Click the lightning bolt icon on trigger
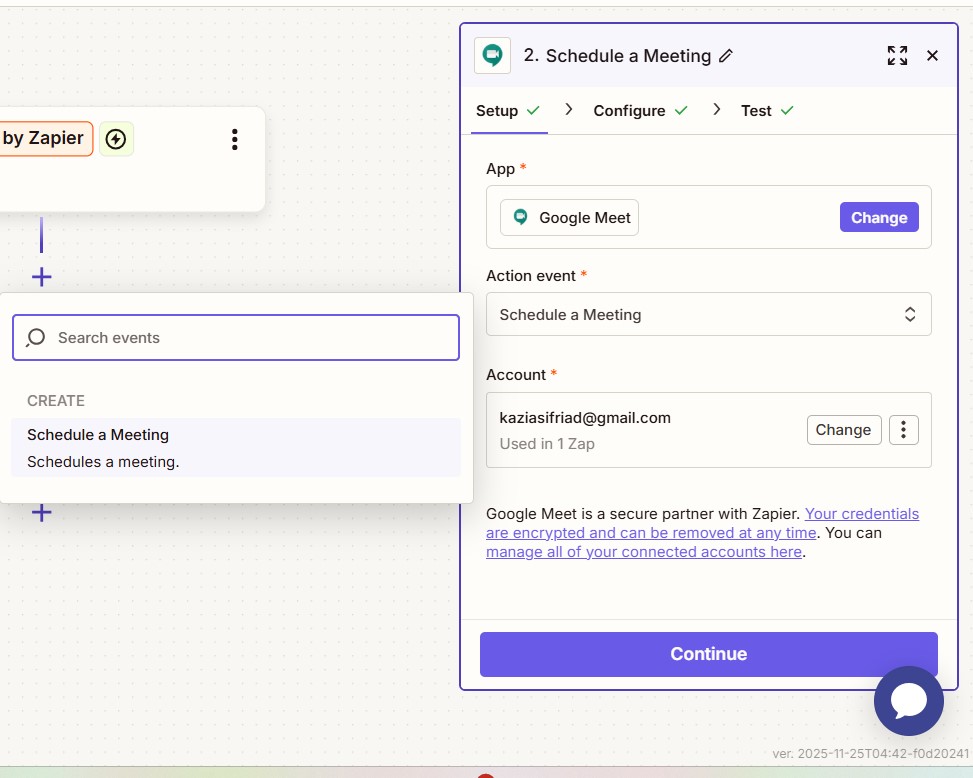 116,139
